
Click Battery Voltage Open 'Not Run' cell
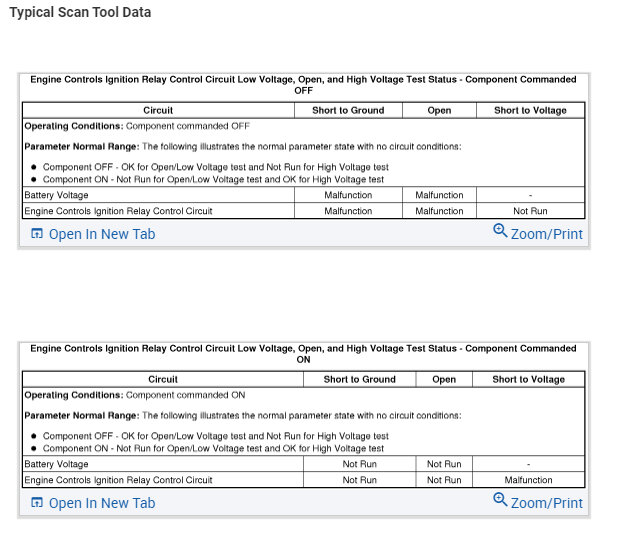(x=444, y=464)
